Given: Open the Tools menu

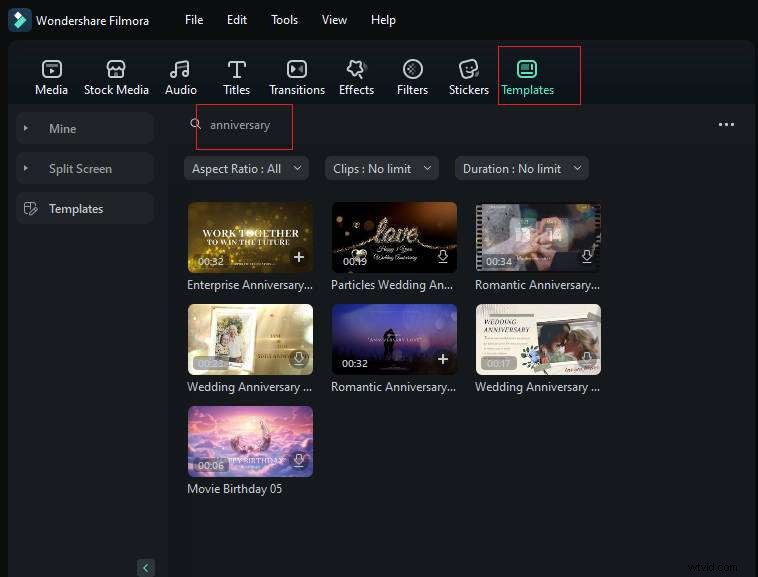Looking at the screenshot, I should pos(284,20).
